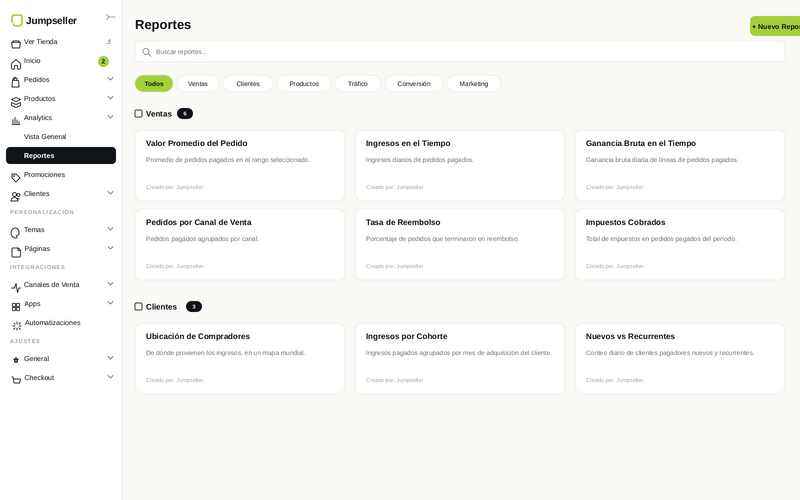
Task: Open Pedidos por Canal de Venta report
Action: coord(240,244)
